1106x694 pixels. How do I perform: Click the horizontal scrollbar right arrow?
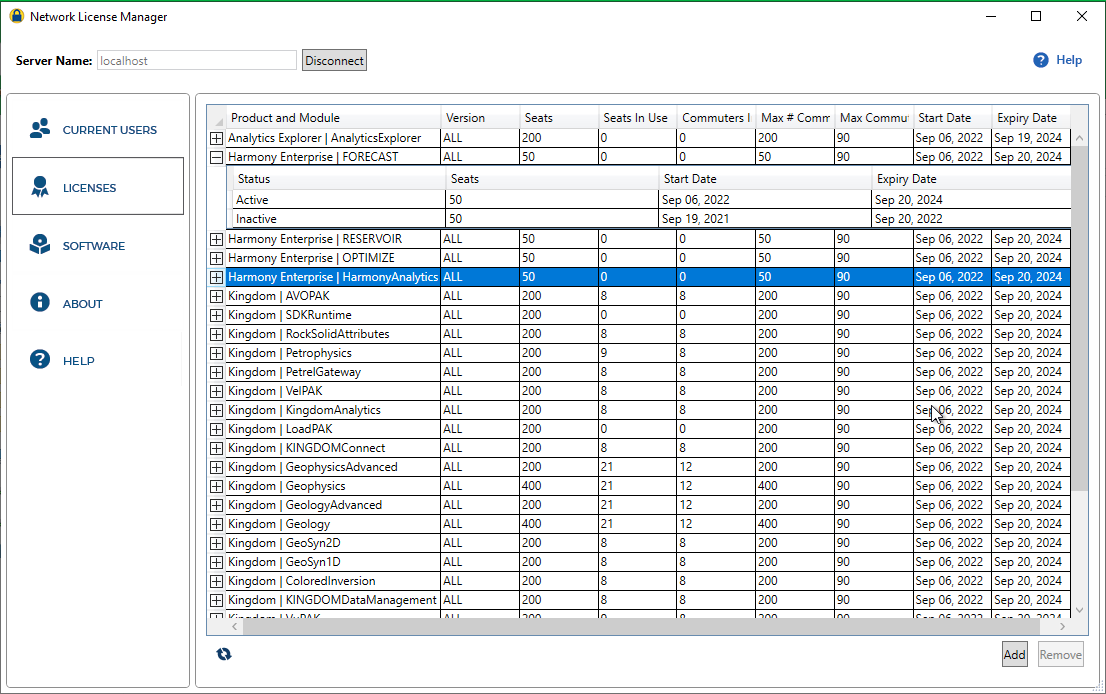pos(1062,626)
